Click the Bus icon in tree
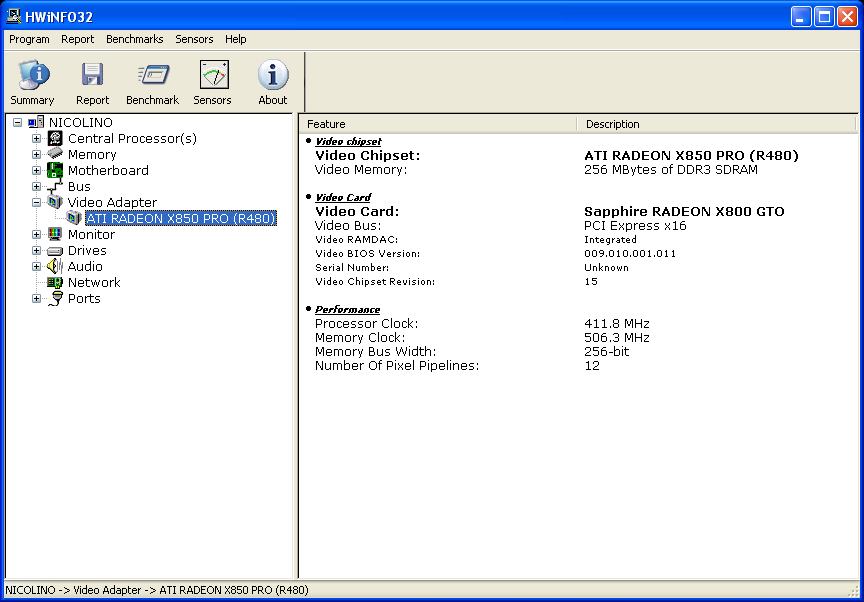864x602 pixels. pos(55,187)
